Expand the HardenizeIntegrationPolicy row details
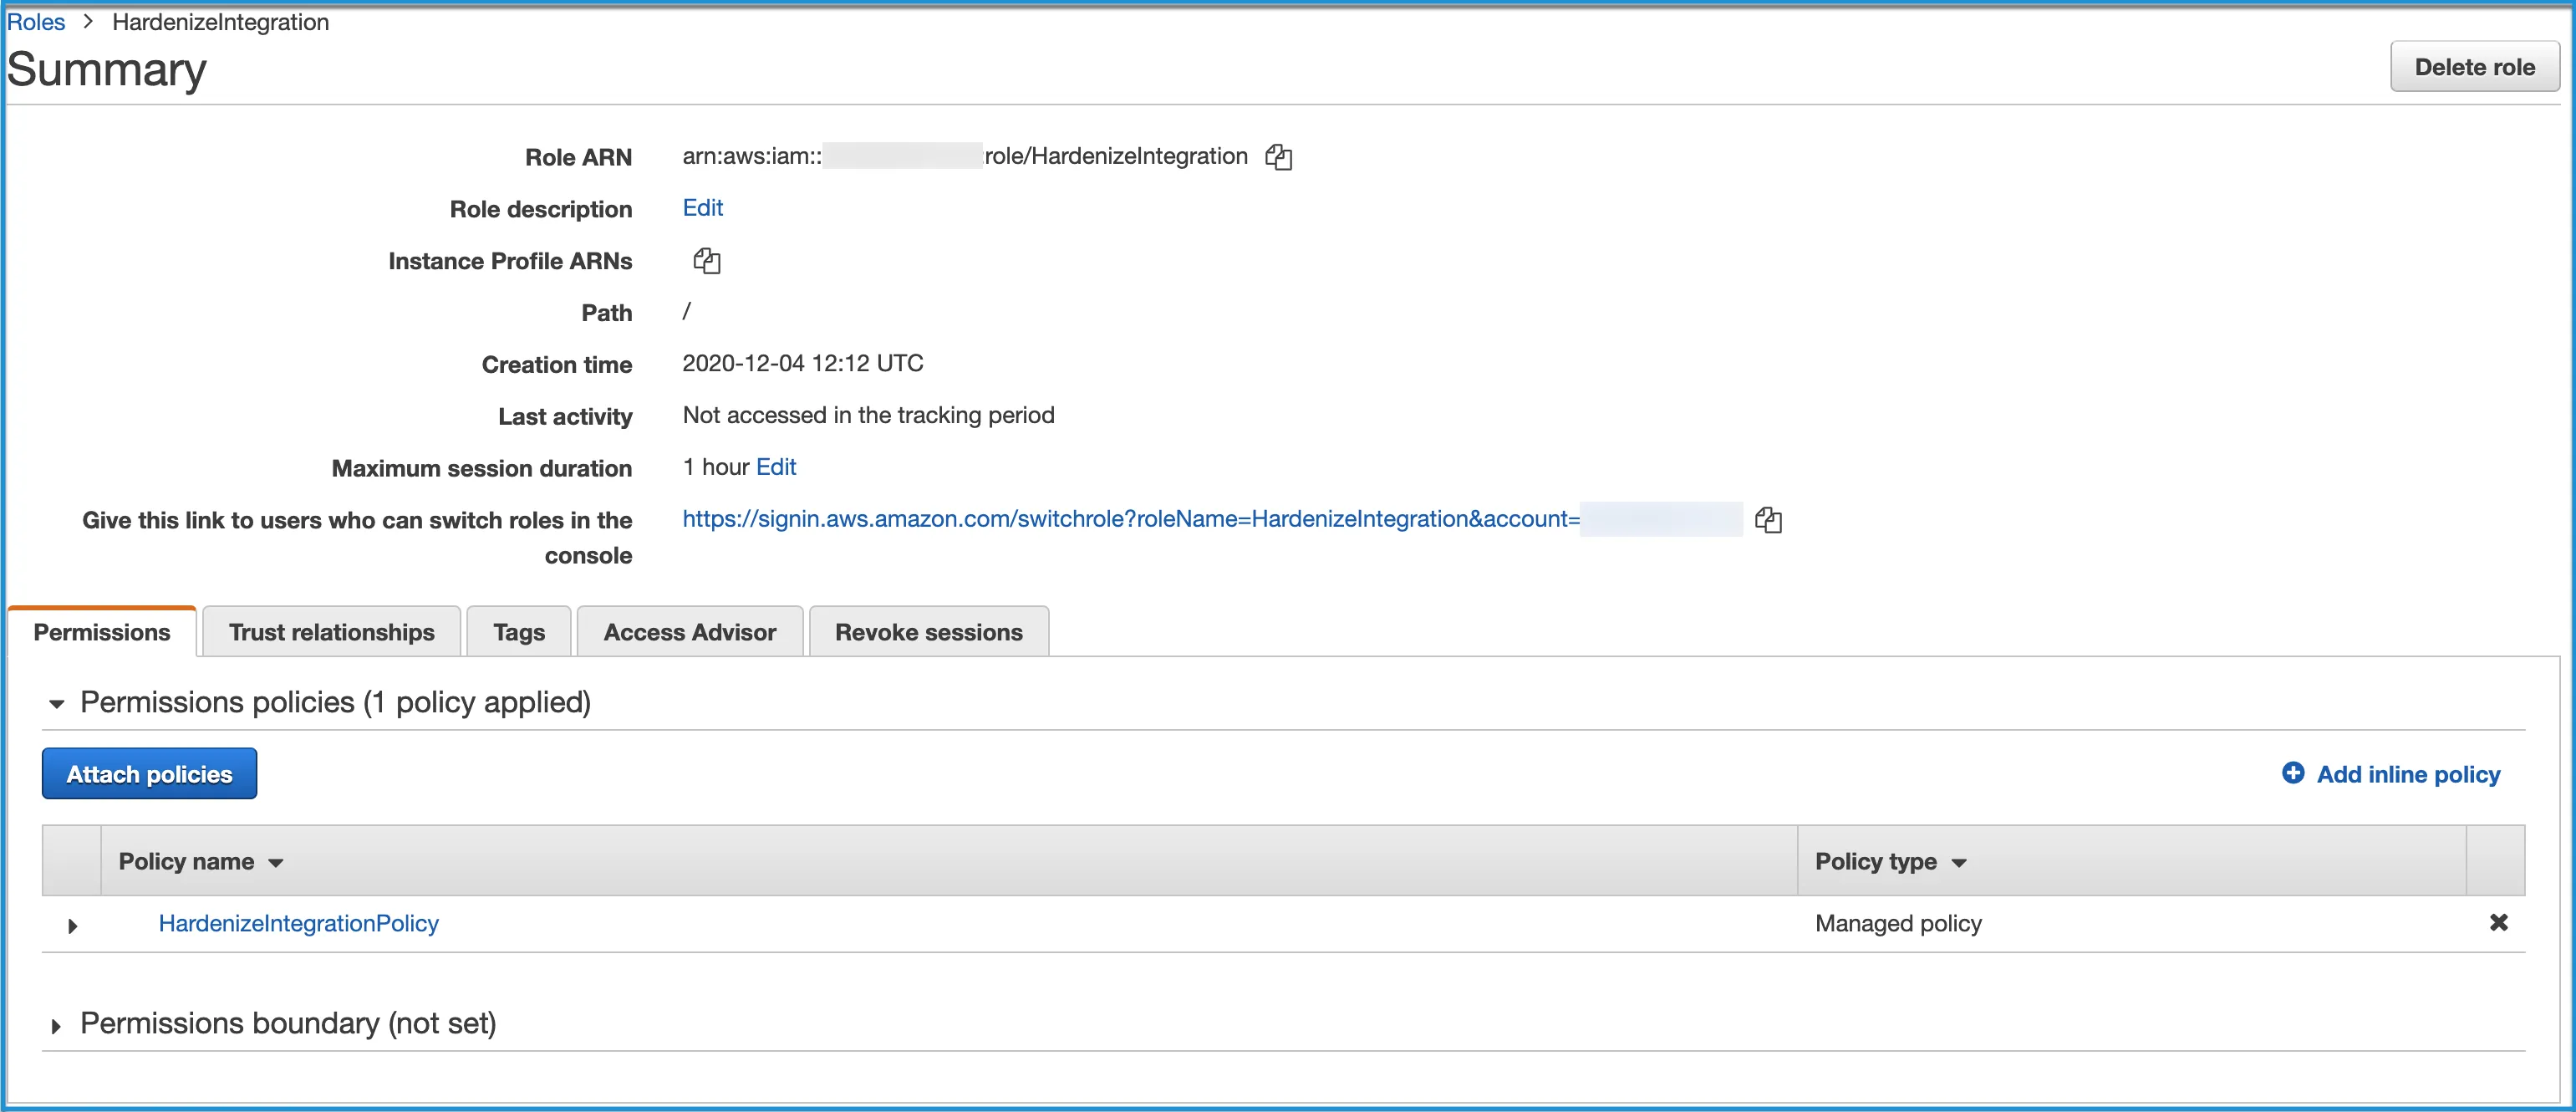 coord(72,926)
